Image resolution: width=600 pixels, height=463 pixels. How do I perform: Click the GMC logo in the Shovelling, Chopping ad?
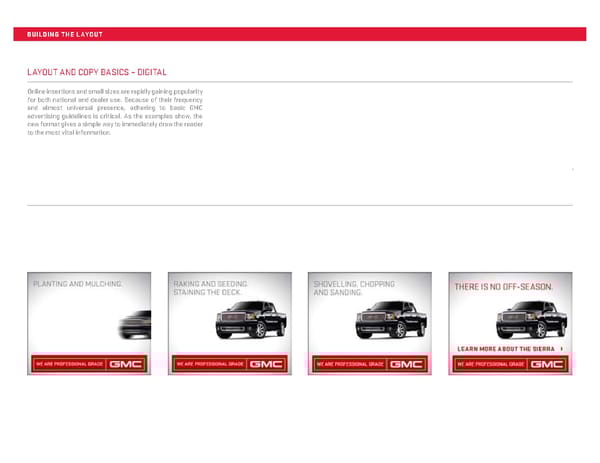(407, 364)
